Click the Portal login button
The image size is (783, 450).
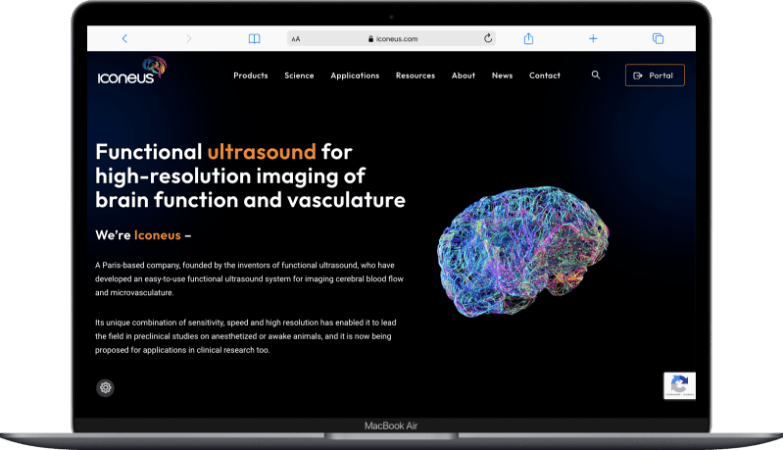click(x=655, y=75)
